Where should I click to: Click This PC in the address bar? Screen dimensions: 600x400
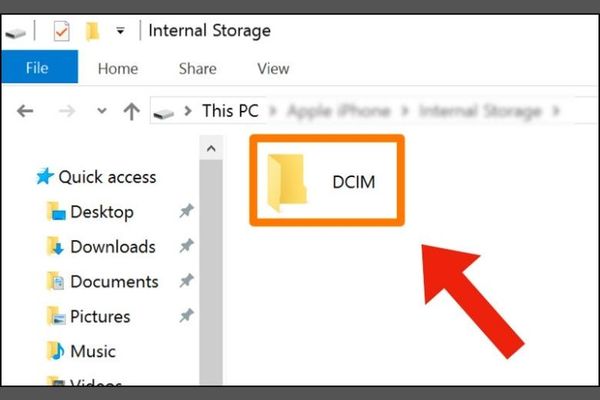click(230, 111)
